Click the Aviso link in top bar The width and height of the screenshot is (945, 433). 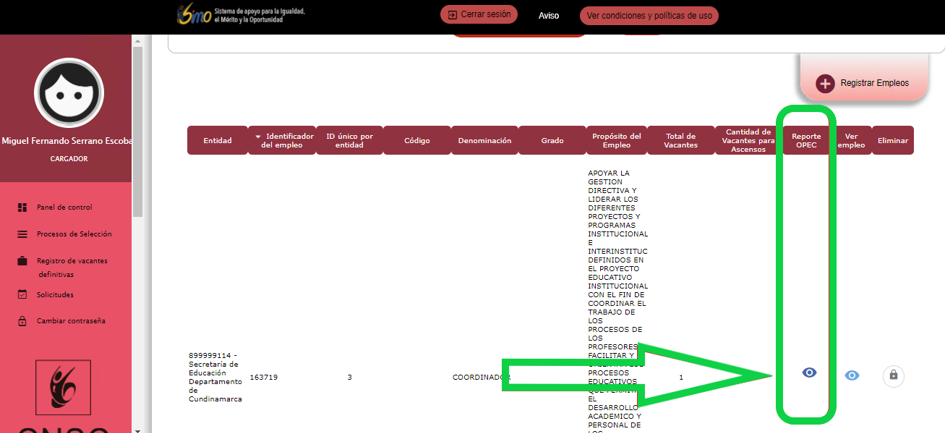pyautogui.click(x=548, y=16)
